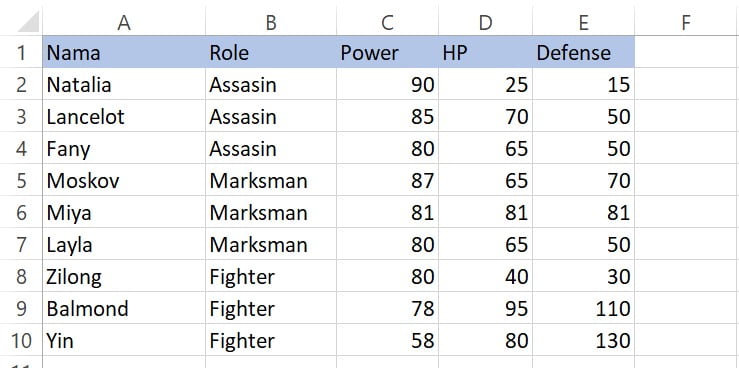Select Natalia's power value 90

[387, 84]
